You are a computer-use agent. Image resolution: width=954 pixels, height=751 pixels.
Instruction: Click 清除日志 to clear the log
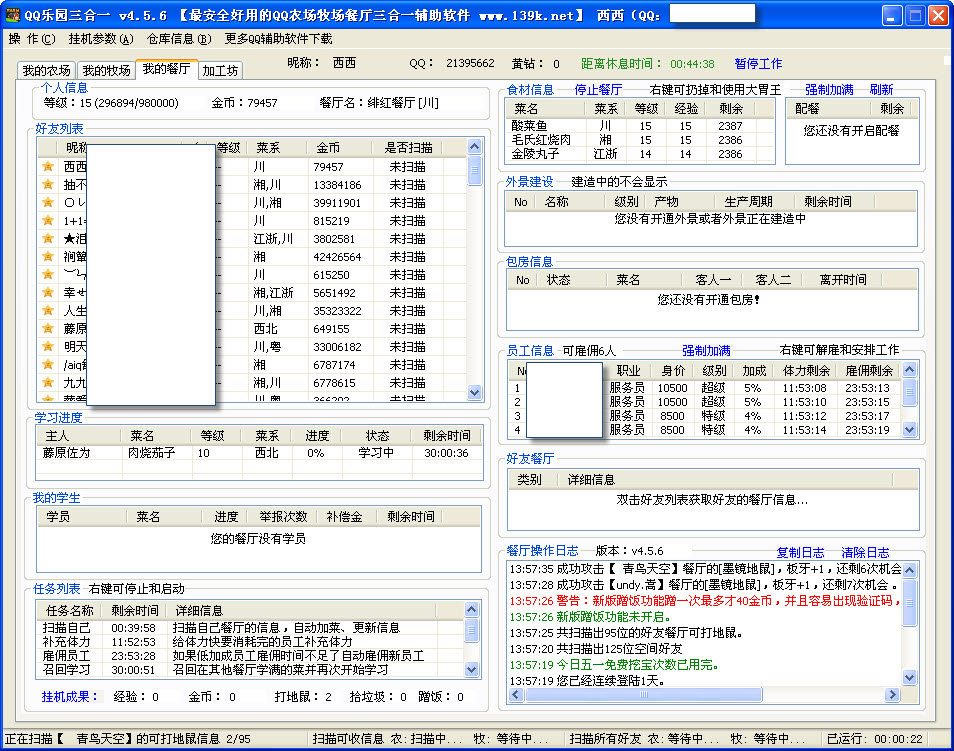coord(865,553)
